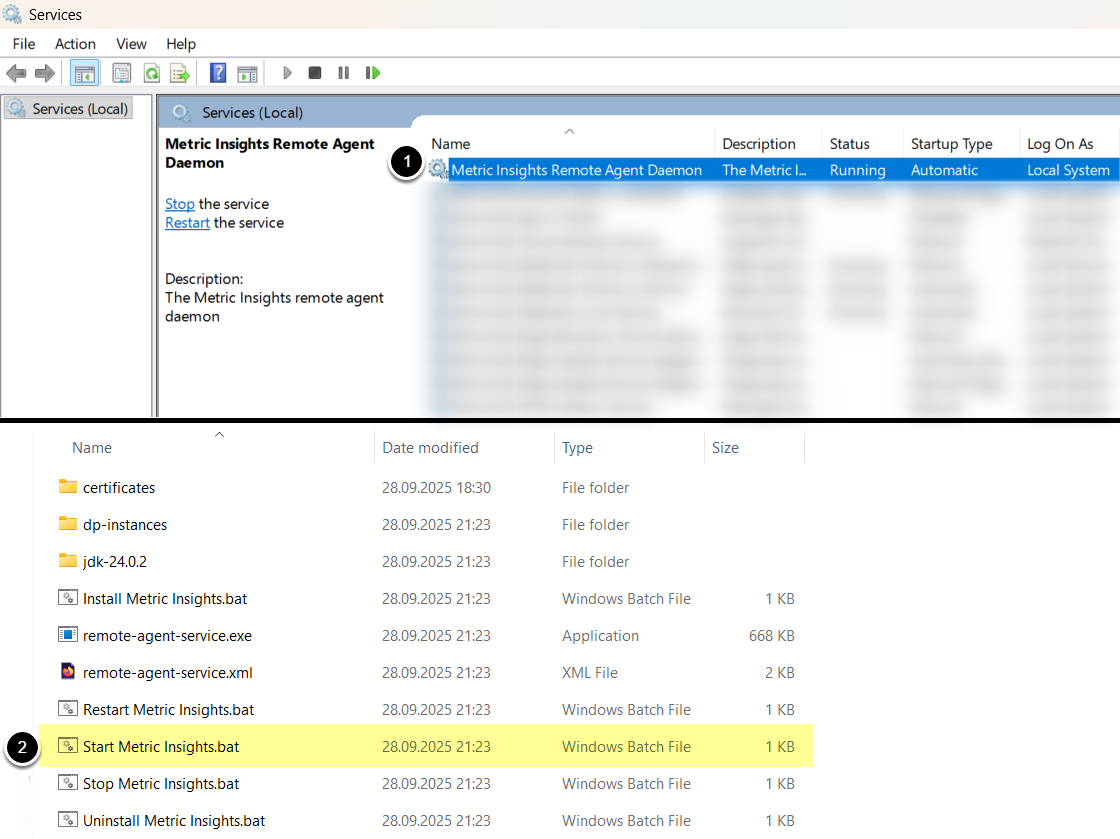1120x839 pixels.
Task: Select the dp-instances folder
Action: coord(125,525)
